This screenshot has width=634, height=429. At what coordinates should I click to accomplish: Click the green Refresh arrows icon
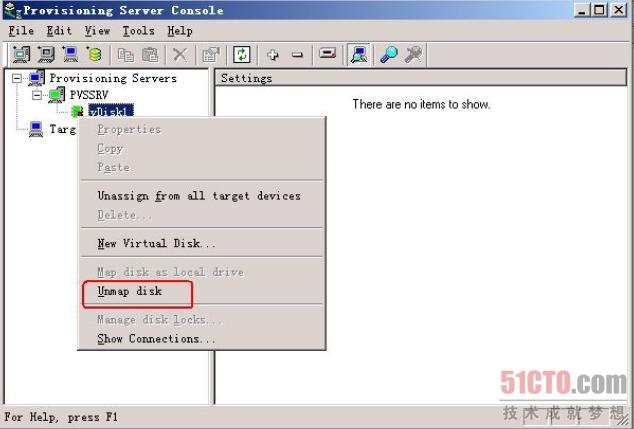point(242,55)
